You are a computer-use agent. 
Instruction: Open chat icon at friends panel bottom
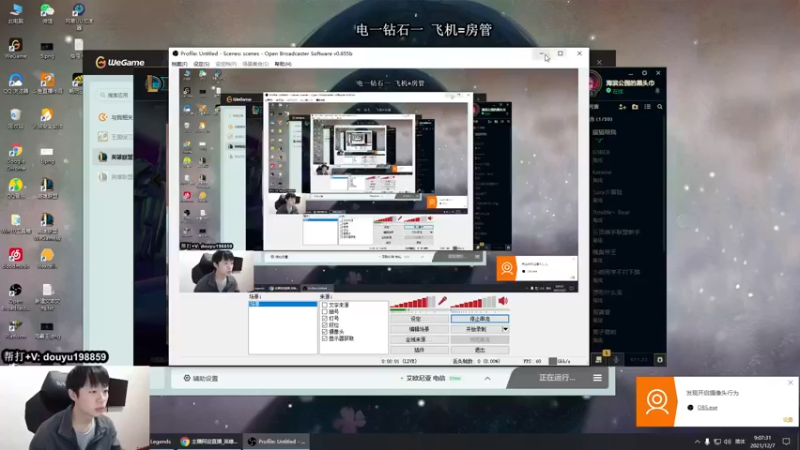tap(598, 359)
